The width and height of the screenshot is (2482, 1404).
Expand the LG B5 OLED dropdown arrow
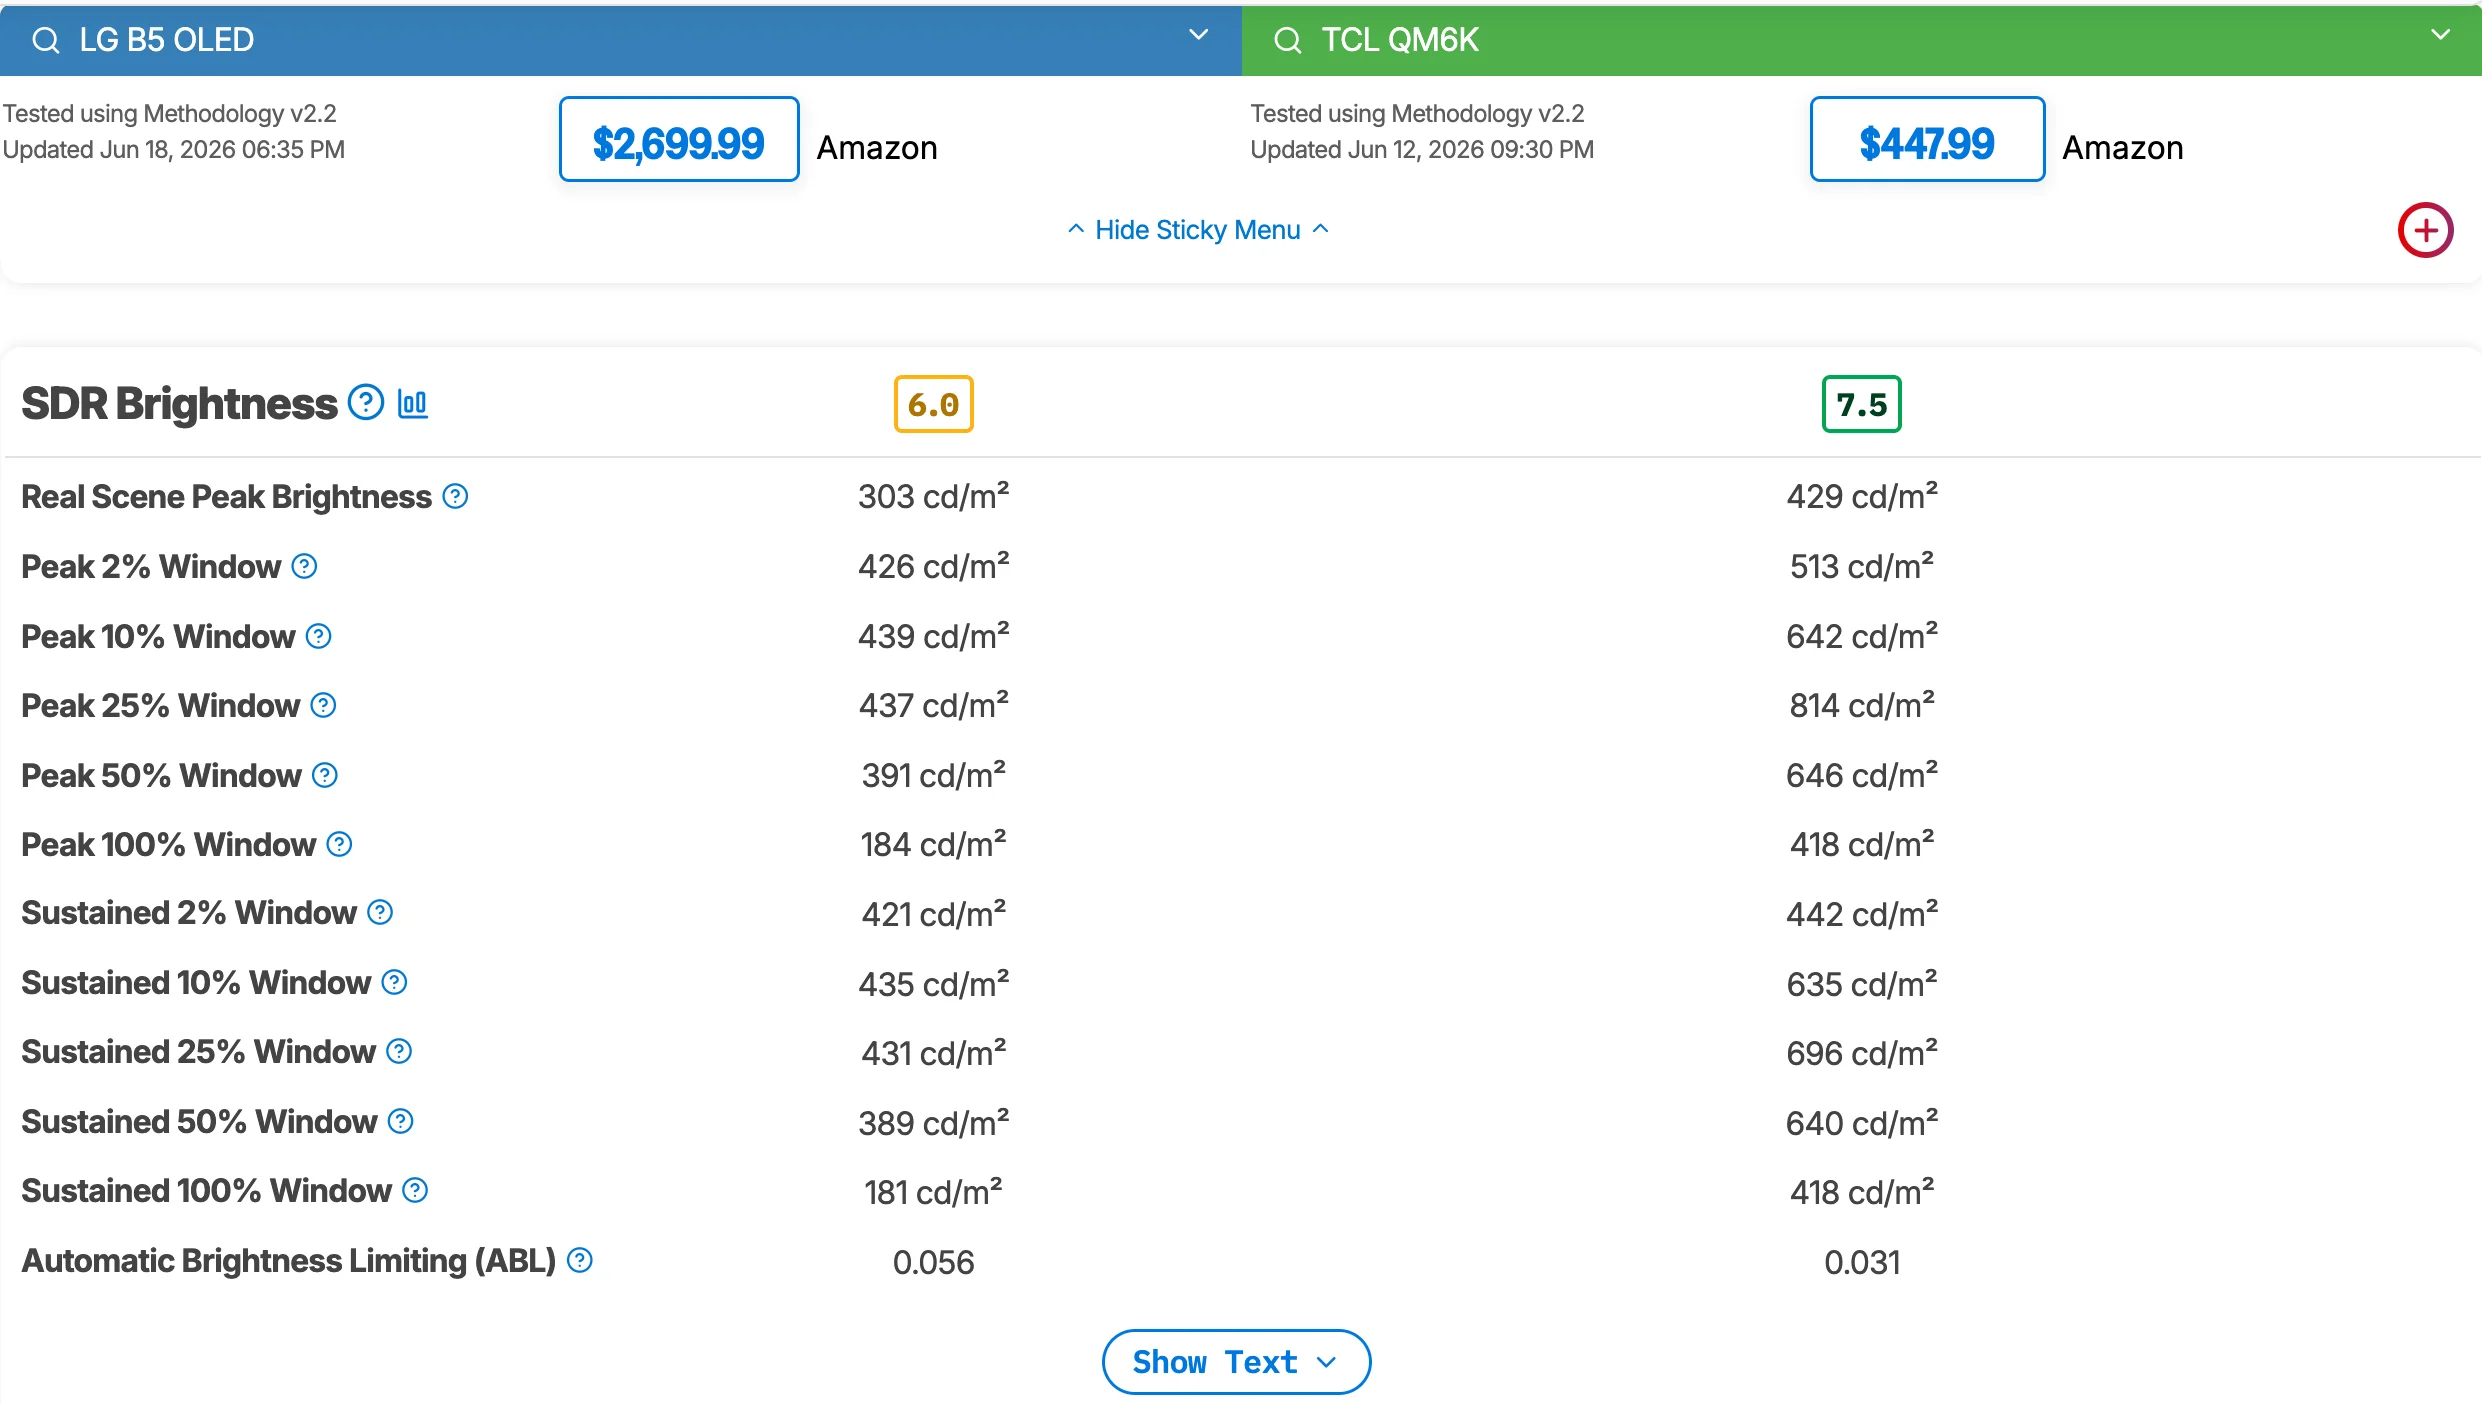tap(1198, 35)
